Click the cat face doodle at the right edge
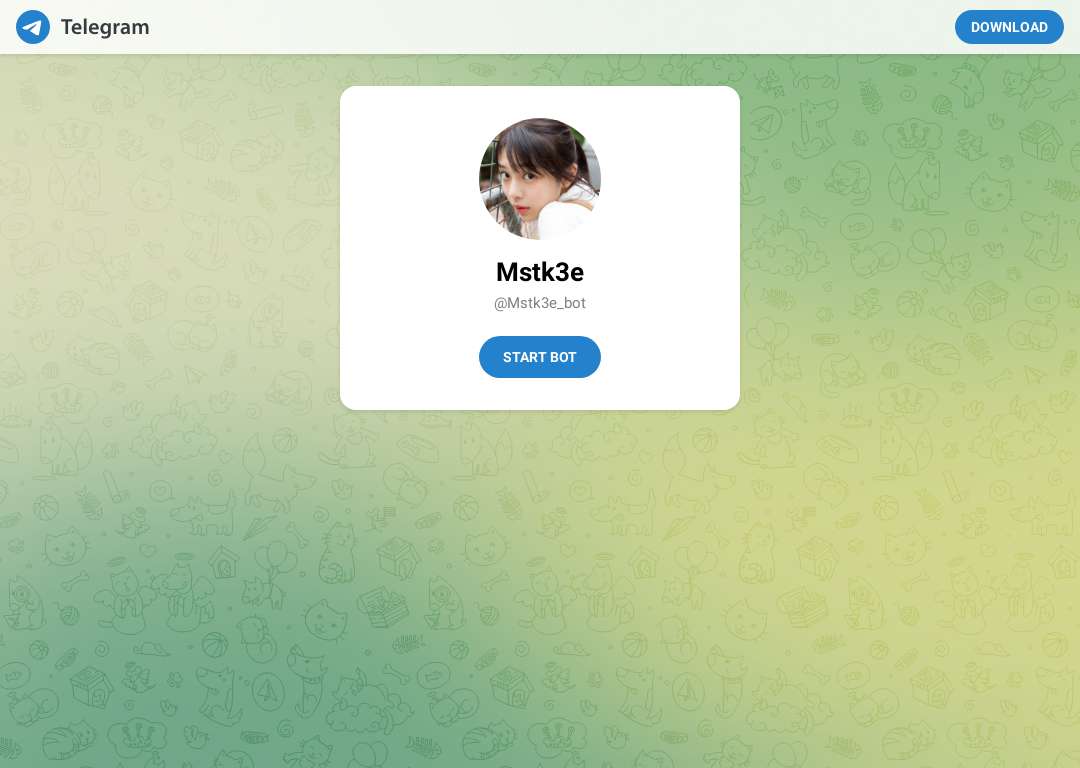This screenshot has height=768, width=1080. pyautogui.click(x=990, y=191)
